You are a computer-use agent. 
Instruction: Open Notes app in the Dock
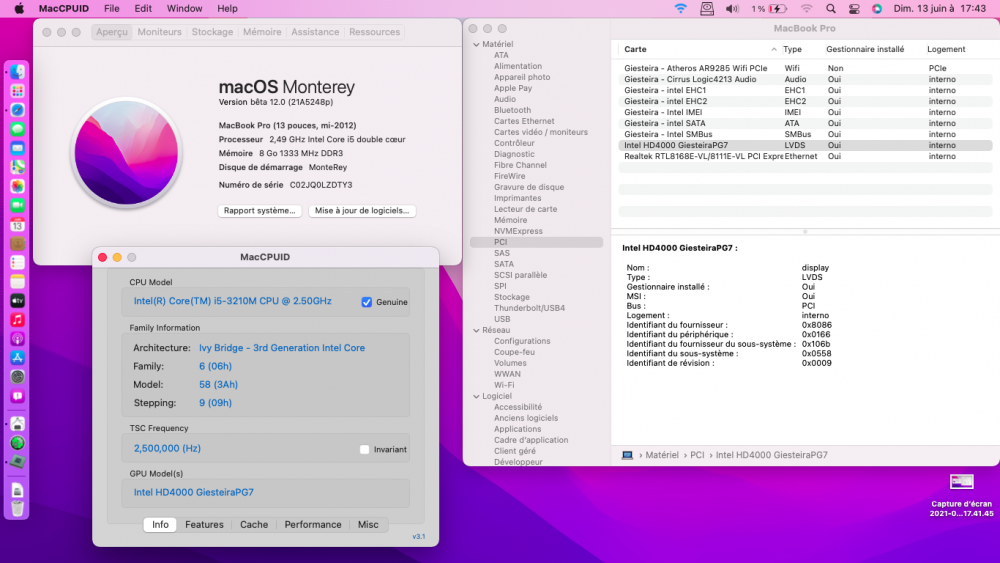17,282
